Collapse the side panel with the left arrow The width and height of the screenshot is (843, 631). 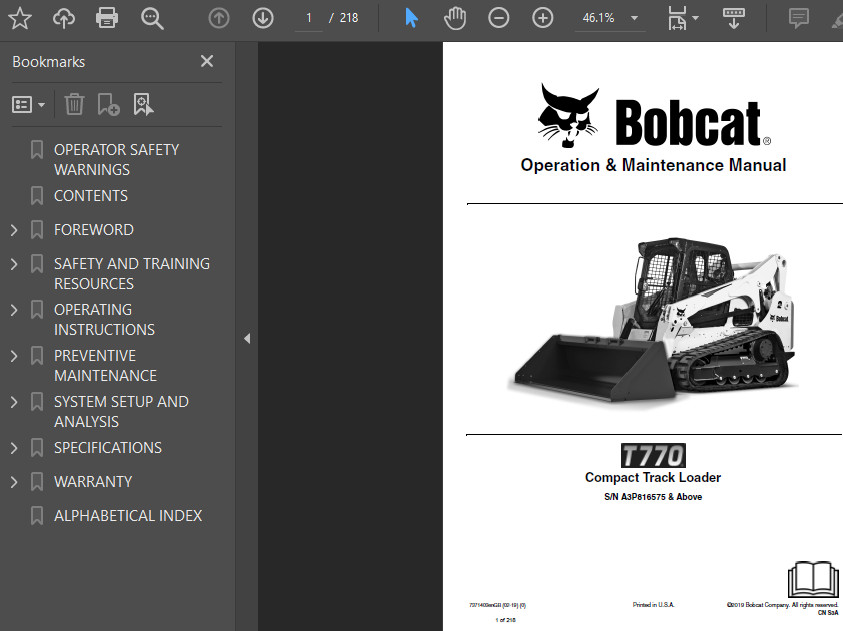(247, 339)
